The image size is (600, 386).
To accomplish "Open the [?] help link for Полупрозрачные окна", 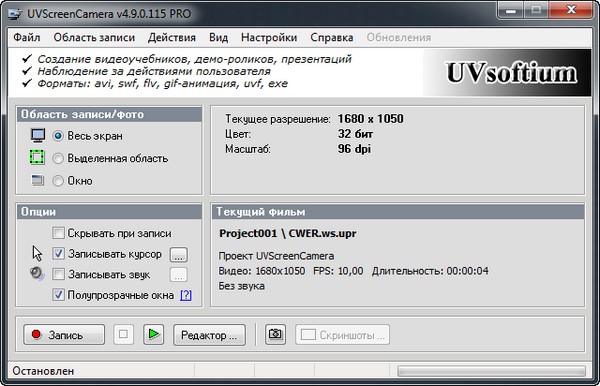I will tap(186, 295).
